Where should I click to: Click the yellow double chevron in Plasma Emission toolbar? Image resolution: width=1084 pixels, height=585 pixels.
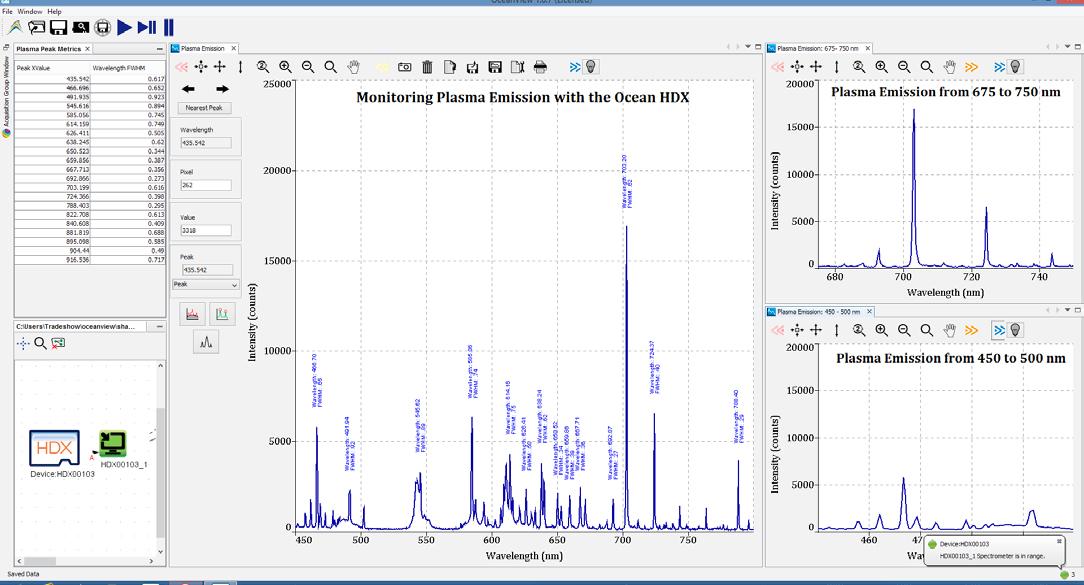click(382, 67)
